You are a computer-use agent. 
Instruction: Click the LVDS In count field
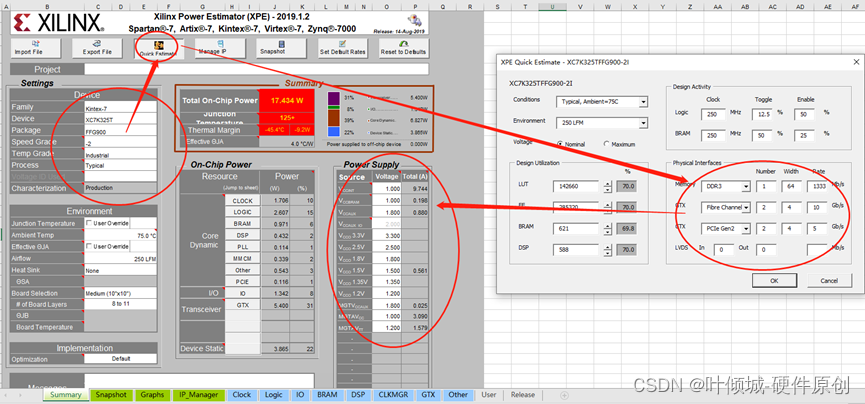723,249
